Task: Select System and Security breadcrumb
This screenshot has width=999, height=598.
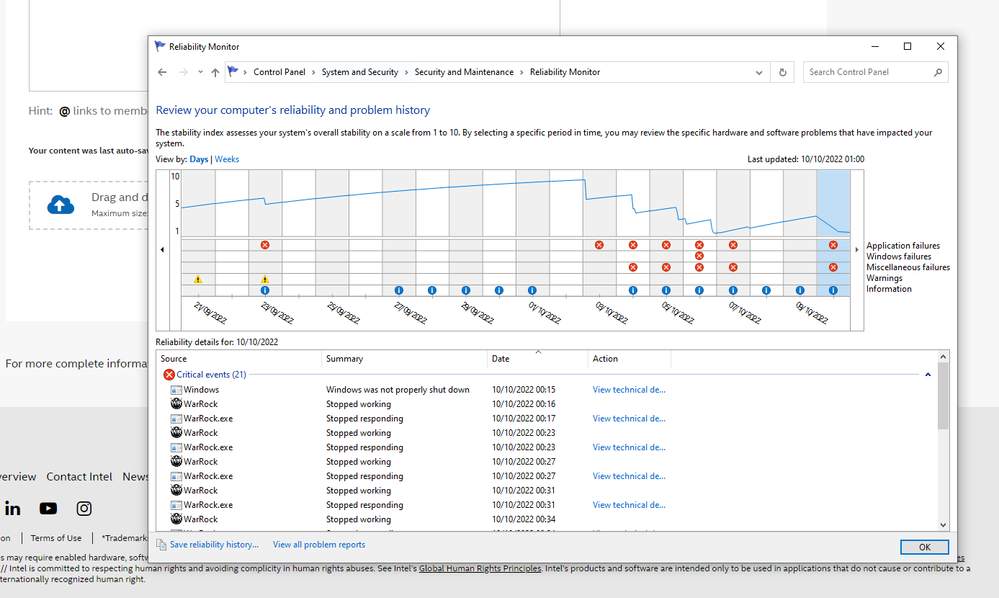Action: click(x=359, y=72)
